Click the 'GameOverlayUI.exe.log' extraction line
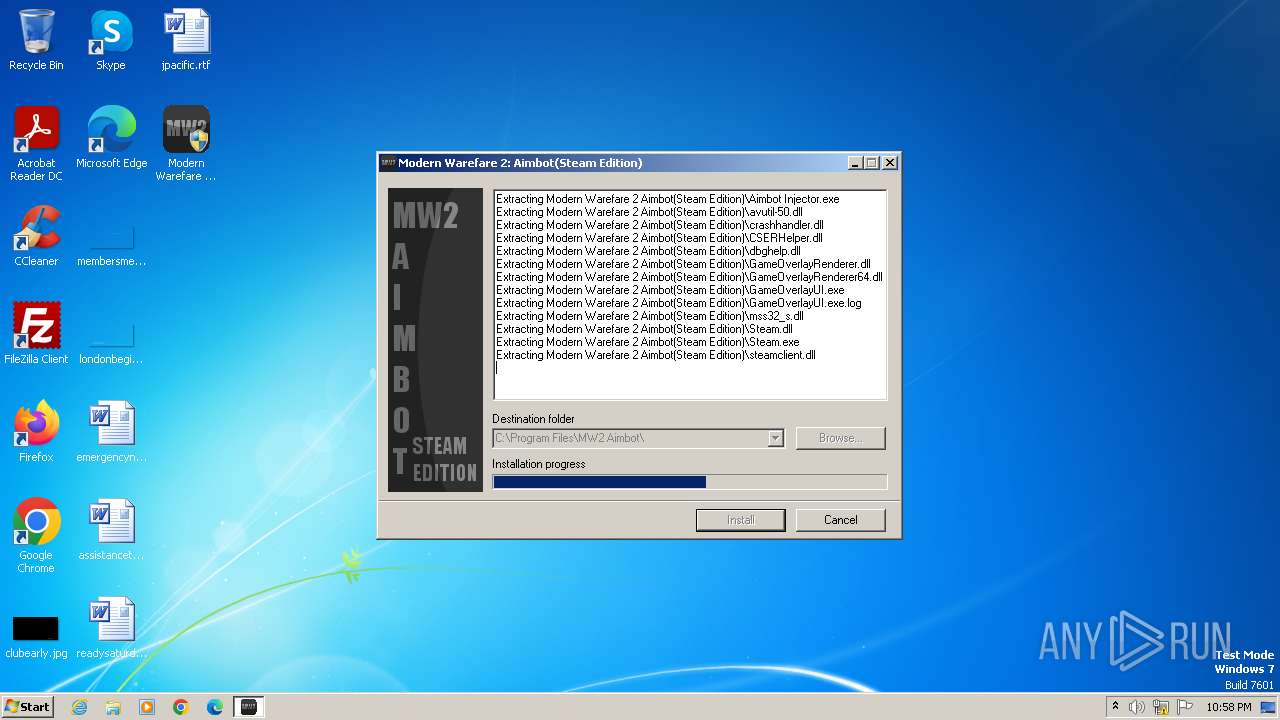 coord(678,303)
